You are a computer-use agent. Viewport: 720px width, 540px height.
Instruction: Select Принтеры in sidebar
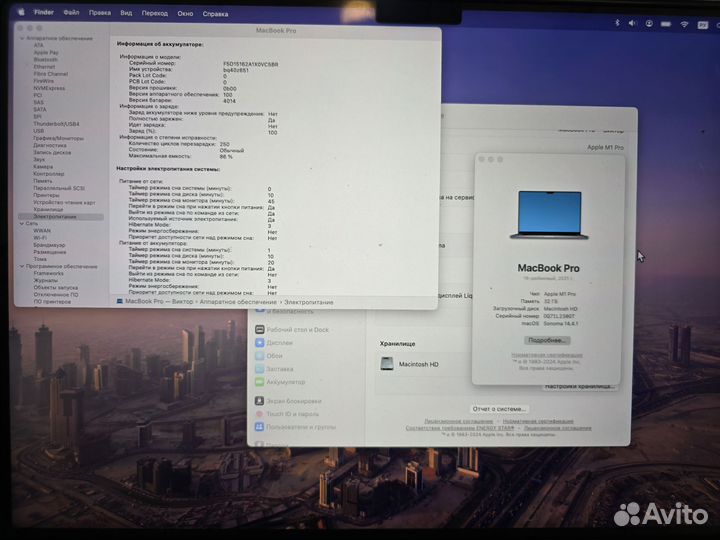47,195
